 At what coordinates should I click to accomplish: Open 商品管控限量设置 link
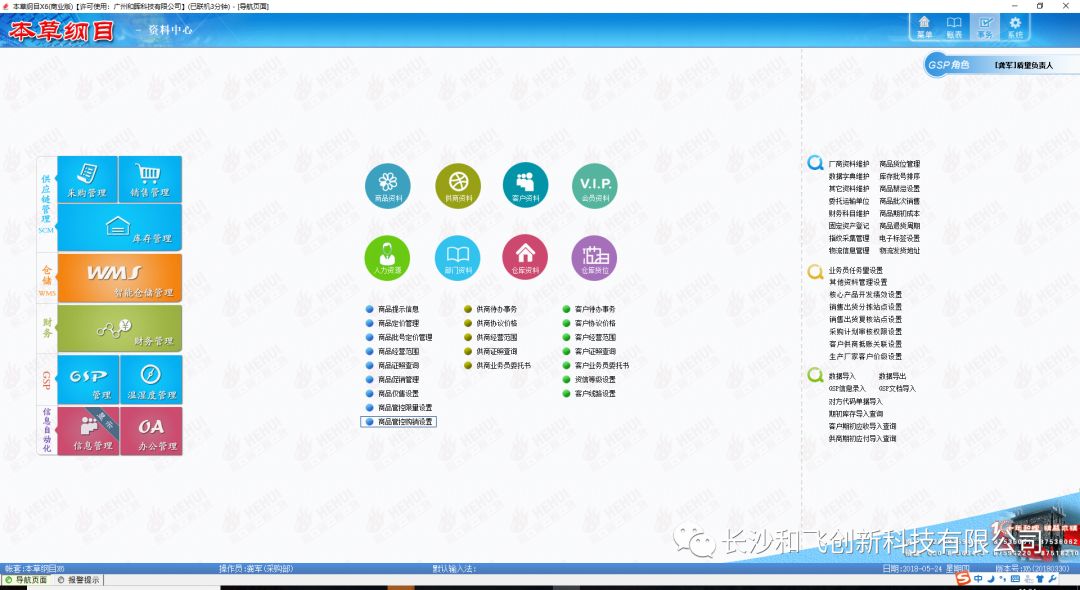pos(405,408)
